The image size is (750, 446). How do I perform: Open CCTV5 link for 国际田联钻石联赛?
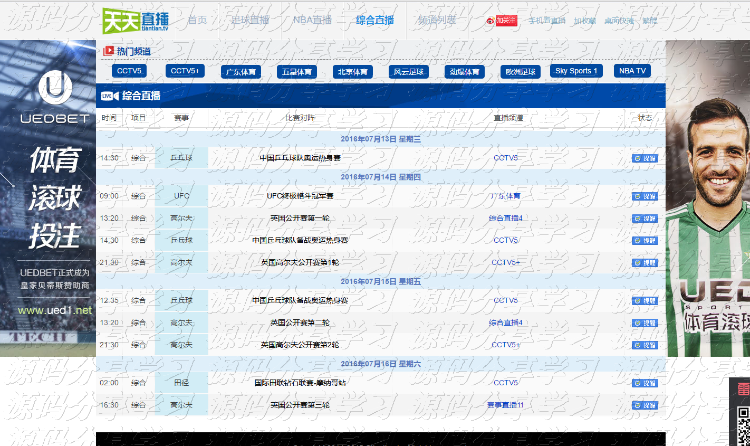click(x=506, y=383)
